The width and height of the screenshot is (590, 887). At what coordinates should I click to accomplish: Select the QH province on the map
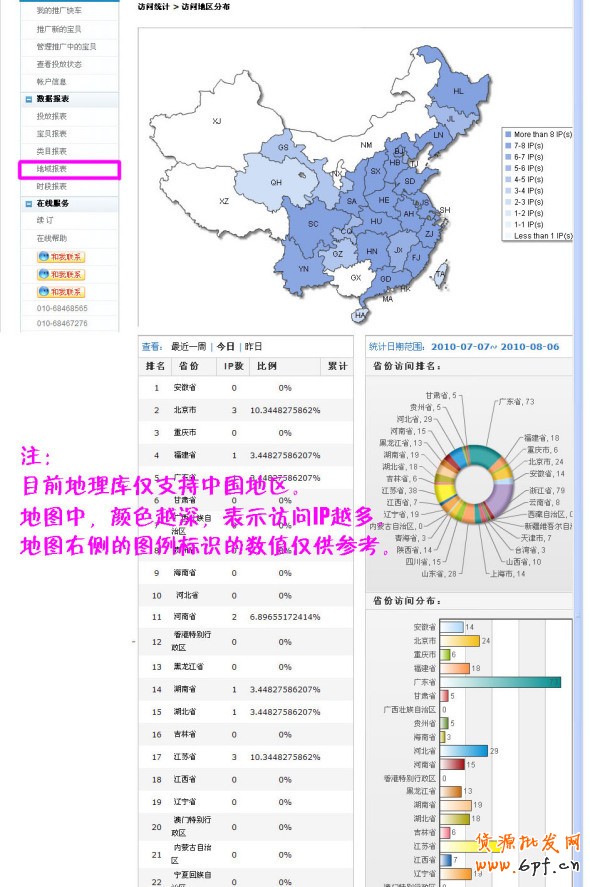(x=275, y=182)
